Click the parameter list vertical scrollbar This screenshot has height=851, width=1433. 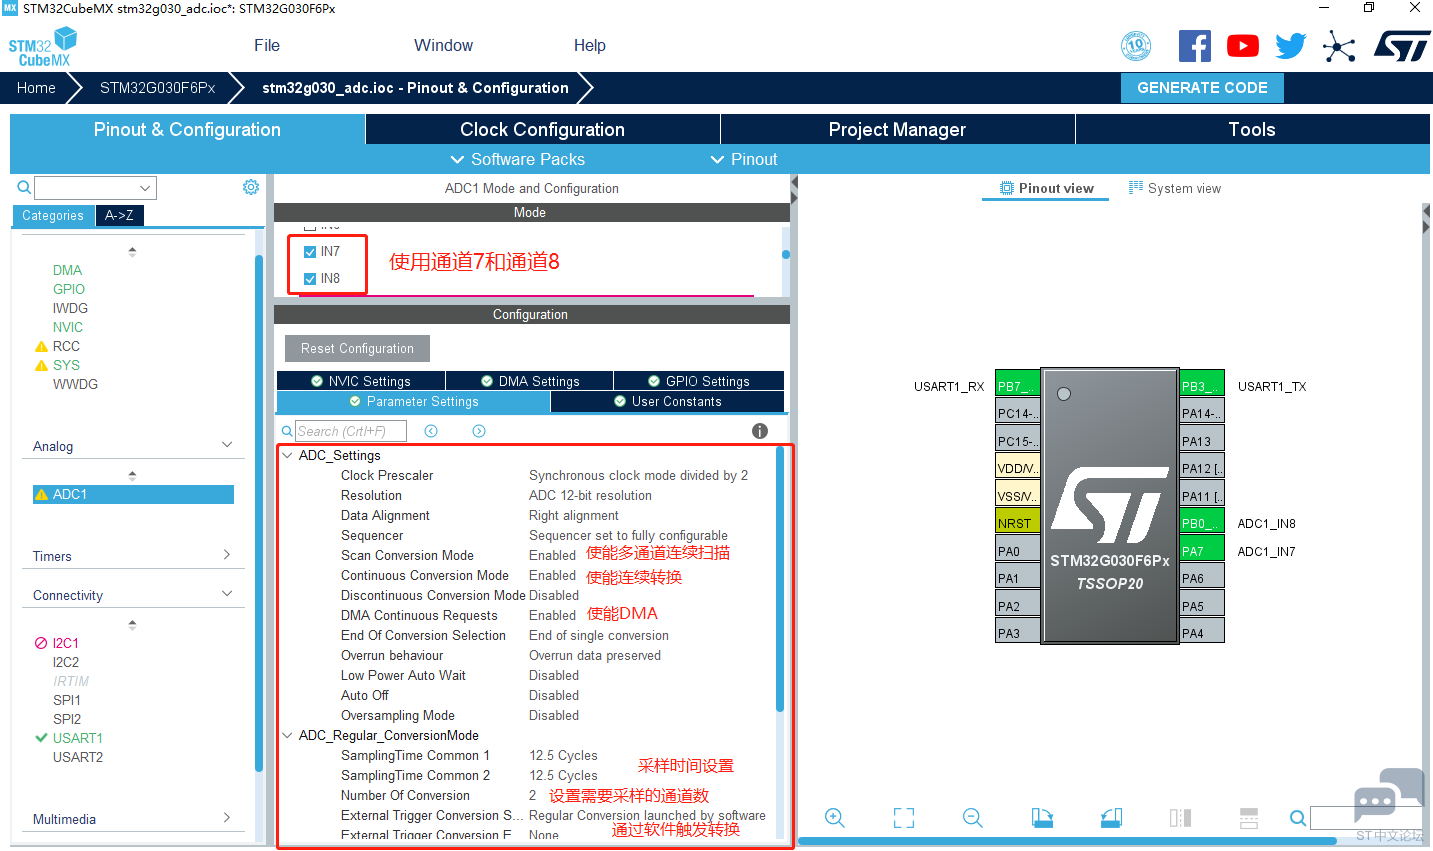[780, 578]
